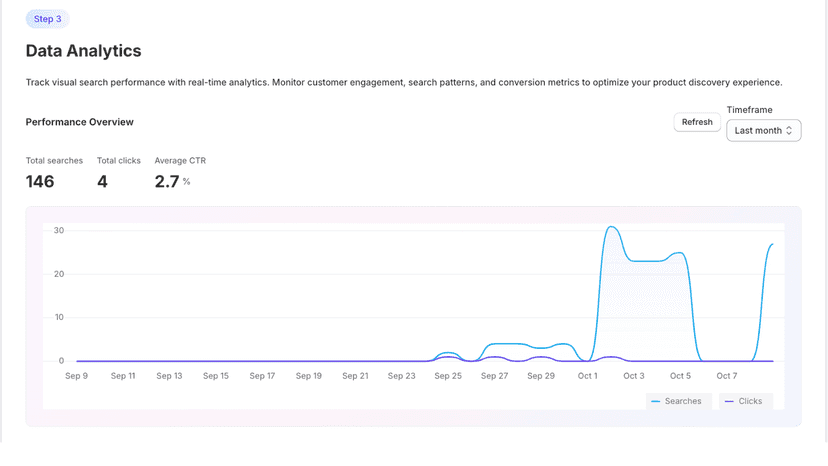
Task: Click the Oct 1 axis label
Action: (x=588, y=376)
